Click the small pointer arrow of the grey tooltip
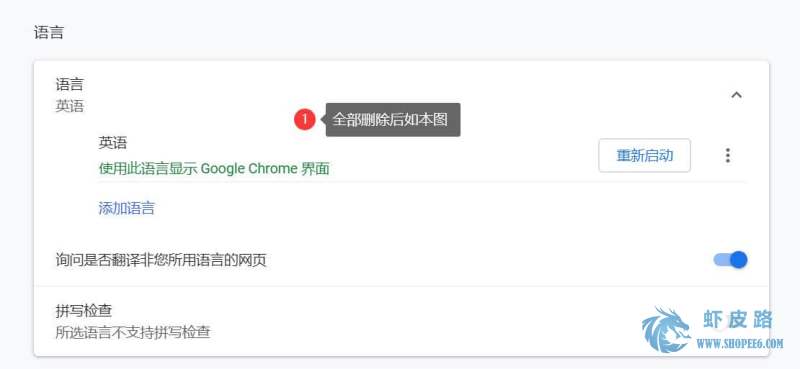Viewport: 800px width, 369px height. click(323, 119)
